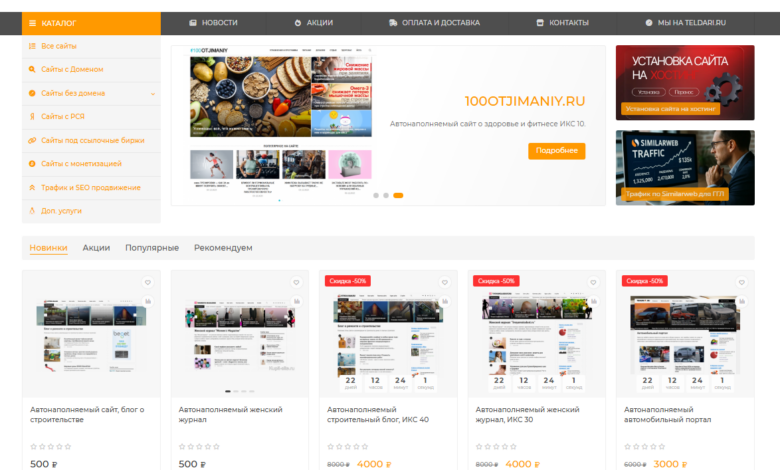This screenshot has height=470, width=780.
Task: Add the women's magazine site to favorites
Action: pos(295,283)
